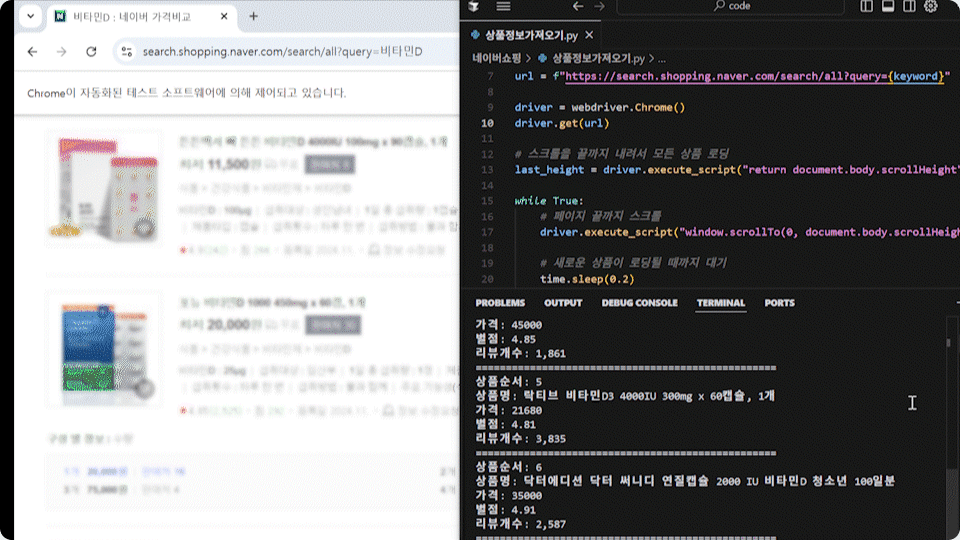
Task: Go back in Chrome browser history
Action: click(32, 52)
